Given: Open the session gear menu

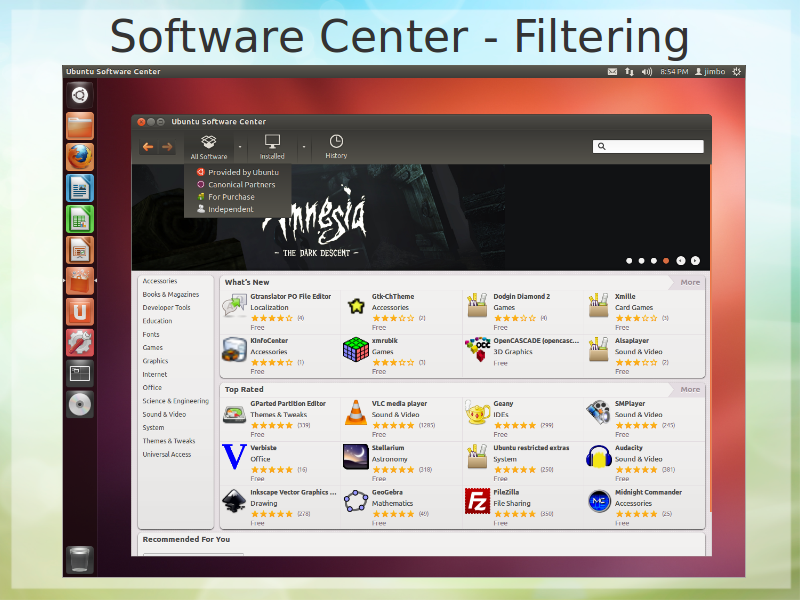Looking at the screenshot, I should pyautogui.click(x=736, y=72).
